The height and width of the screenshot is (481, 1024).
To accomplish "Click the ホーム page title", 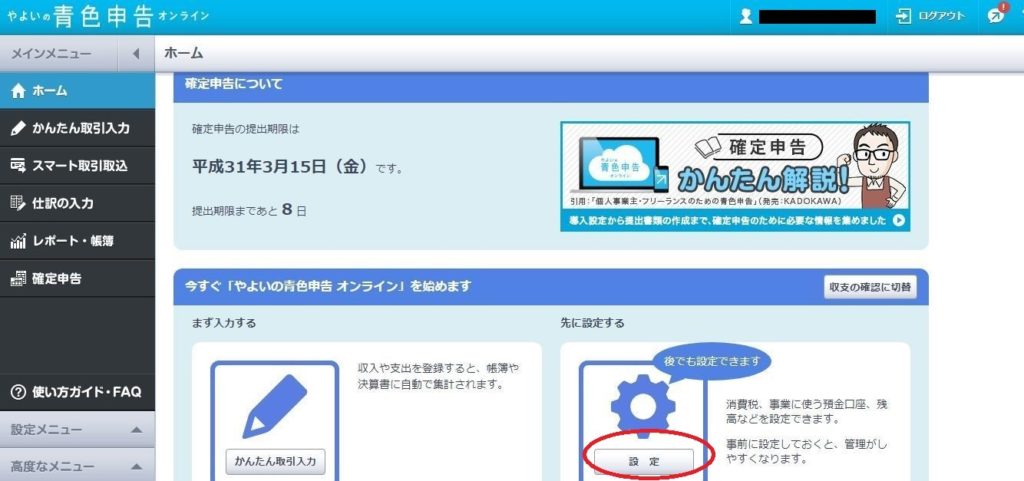I will pos(184,54).
